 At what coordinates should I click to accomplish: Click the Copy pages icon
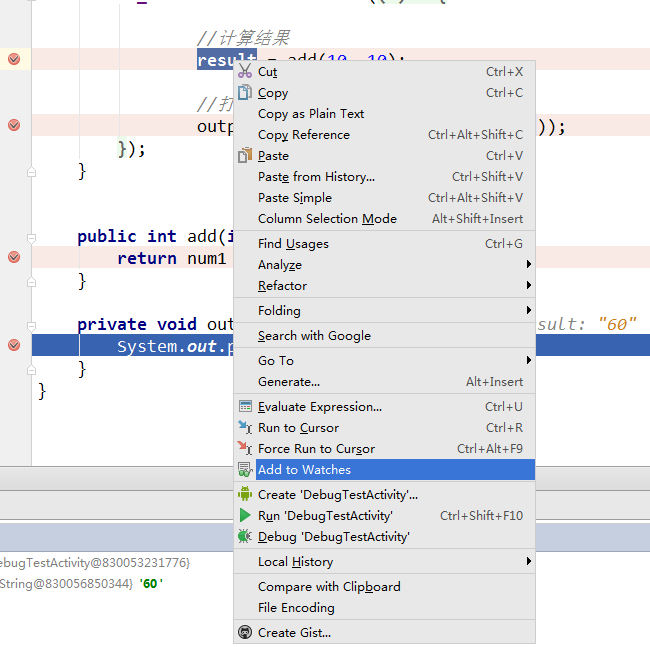tap(245, 92)
